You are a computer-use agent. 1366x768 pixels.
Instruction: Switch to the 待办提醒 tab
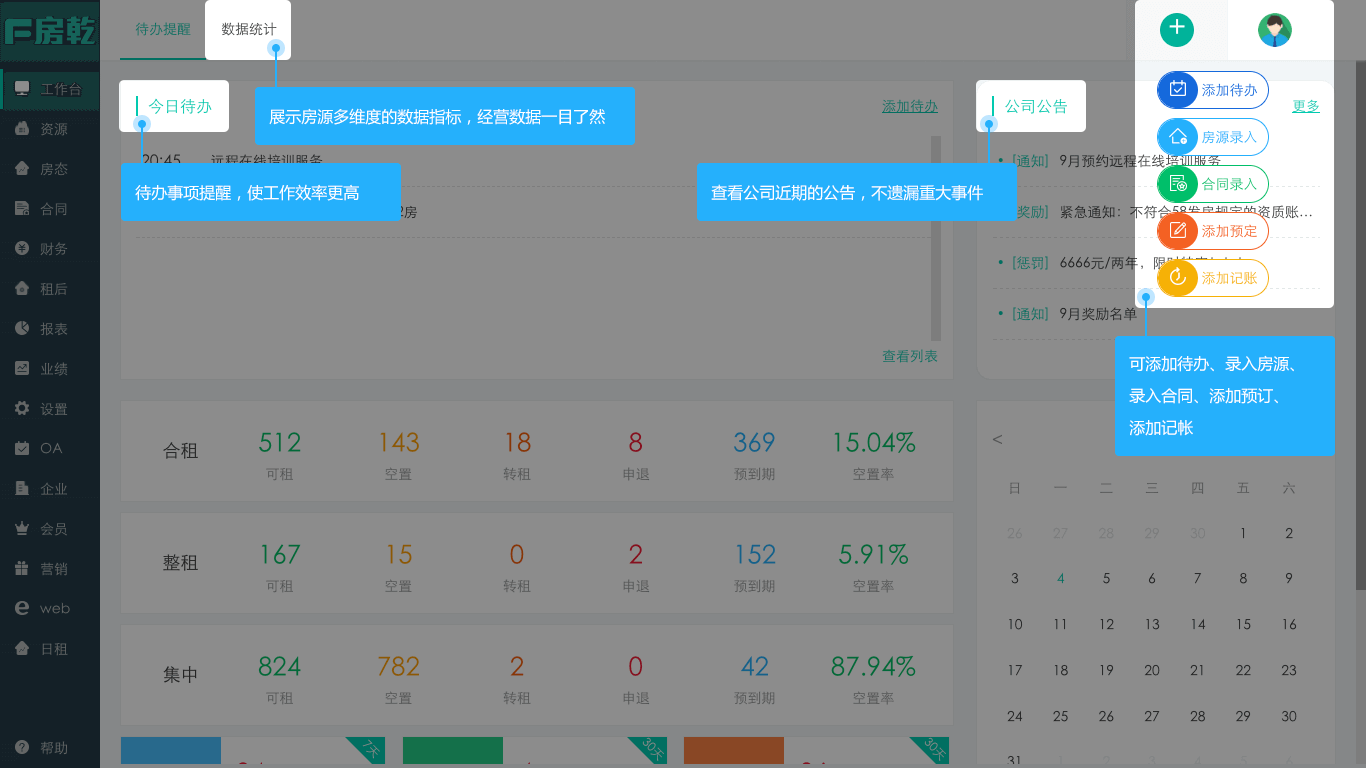(163, 30)
